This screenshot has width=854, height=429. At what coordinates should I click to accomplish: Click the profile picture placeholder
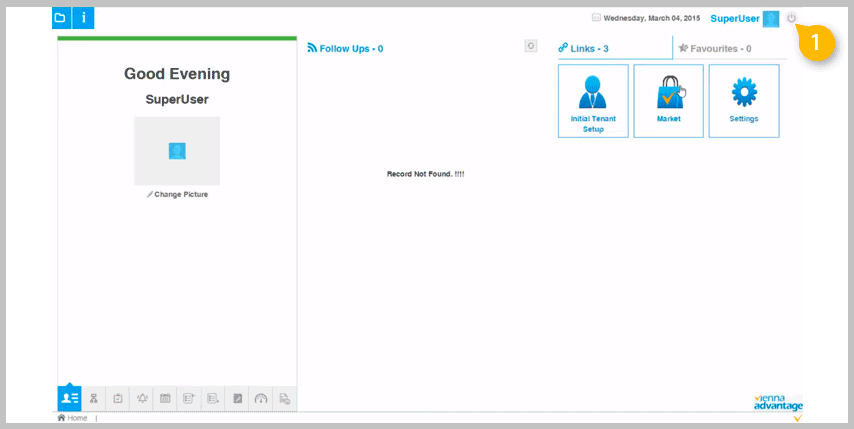point(177,151)
